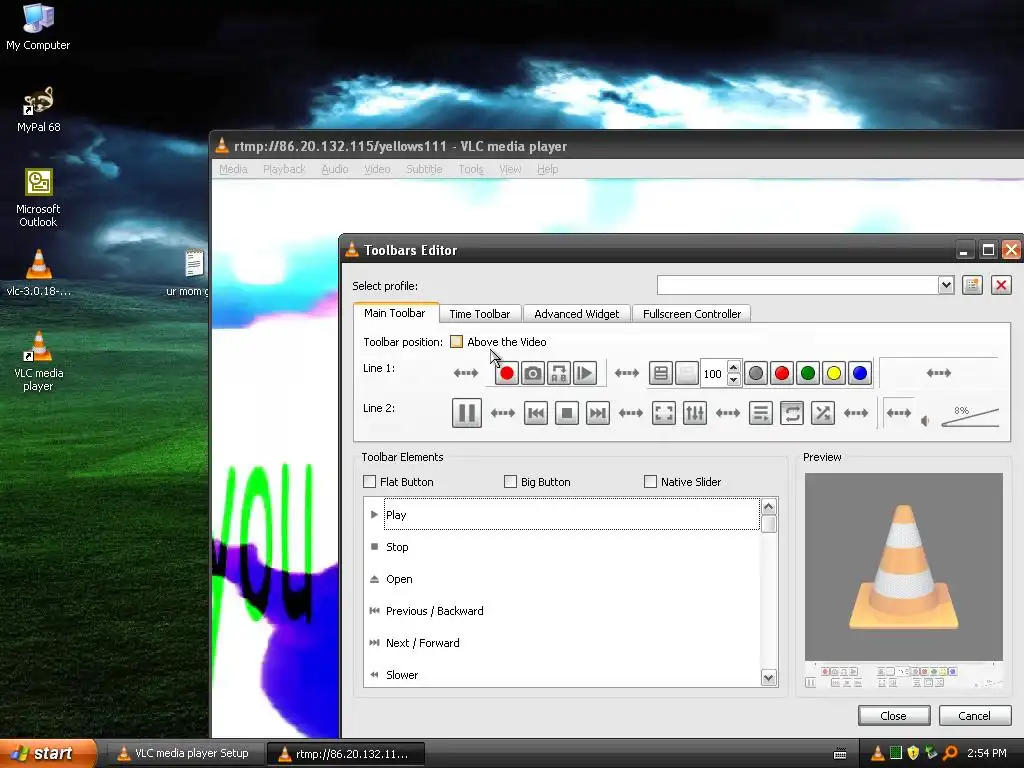
Task: Open the Tools menu in VLC
Action: click(471, 169)
